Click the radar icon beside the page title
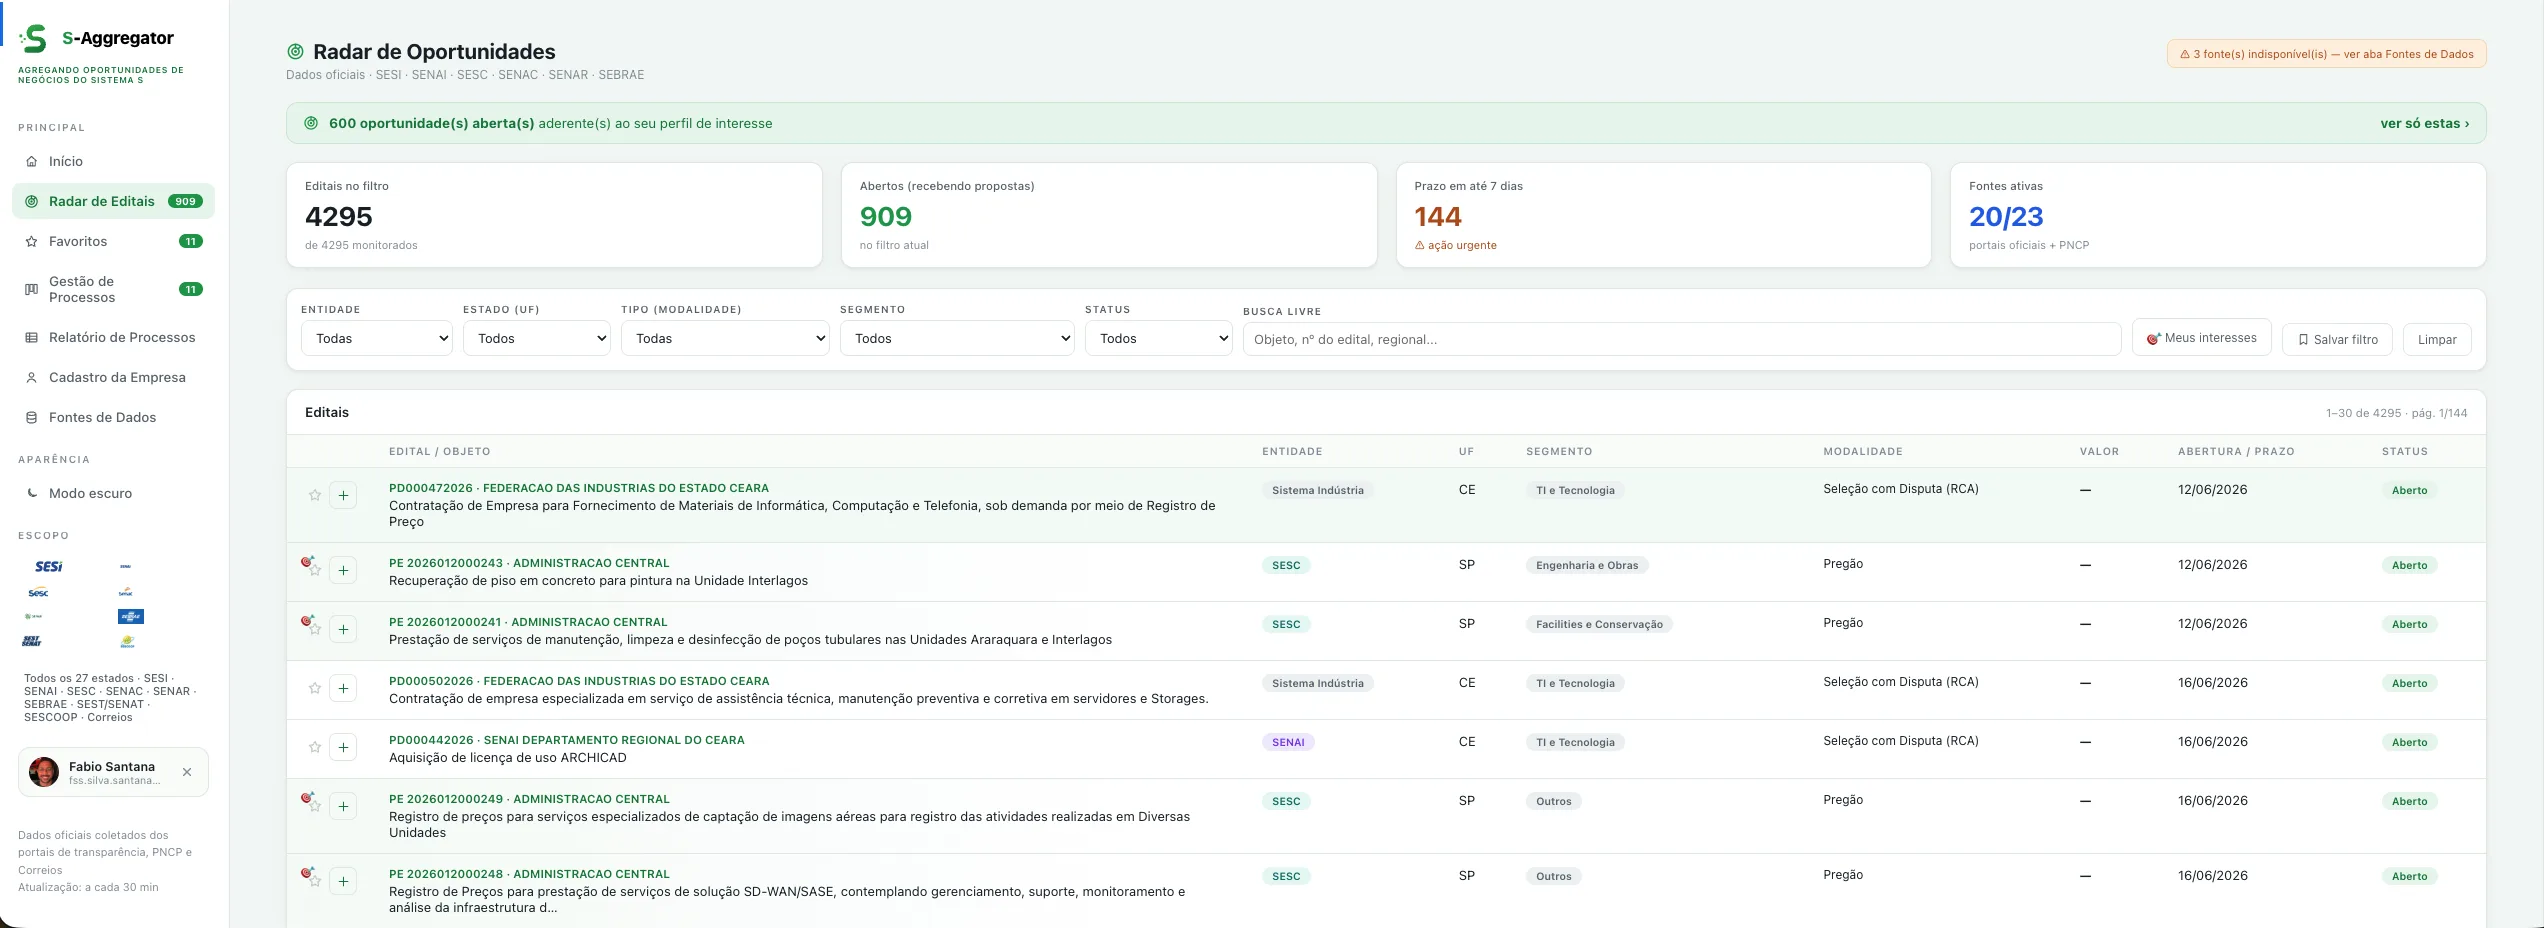2544x928 pixels. point(295,51)
